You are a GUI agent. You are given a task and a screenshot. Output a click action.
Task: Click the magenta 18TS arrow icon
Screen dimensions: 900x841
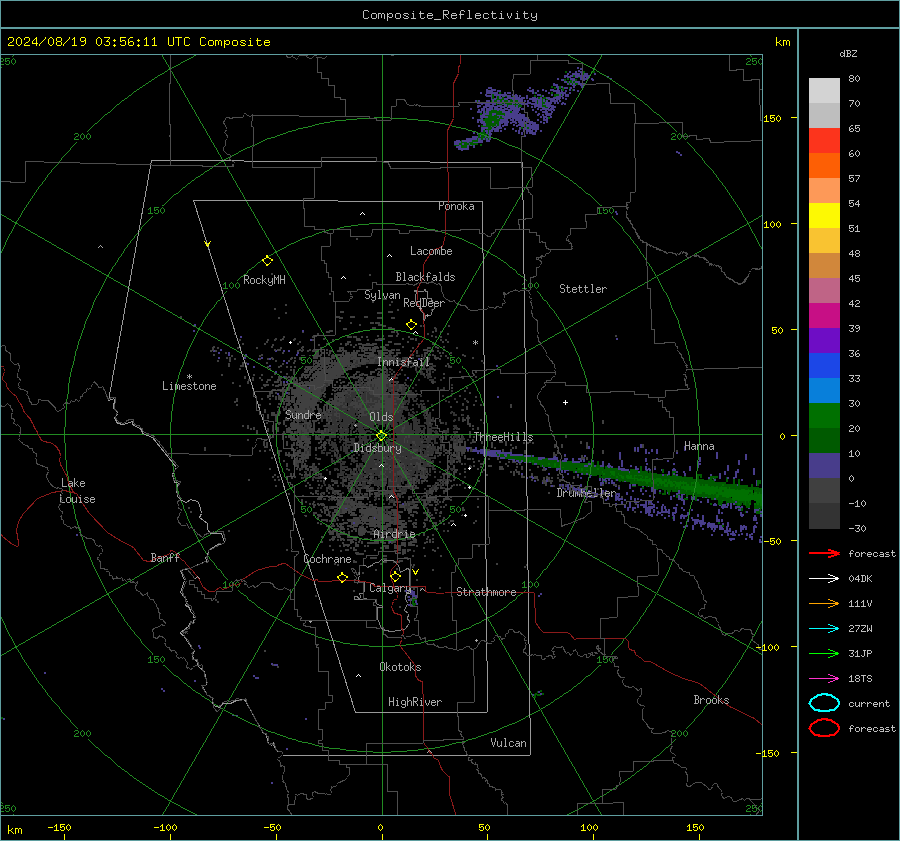(824, 679)
